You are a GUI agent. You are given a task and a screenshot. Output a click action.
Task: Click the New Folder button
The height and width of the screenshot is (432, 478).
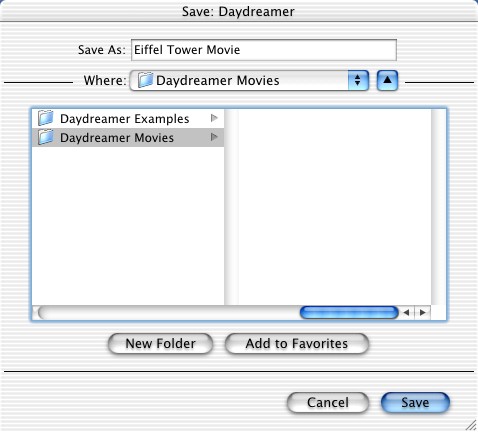pyautogui.click(x=160, y=343)
